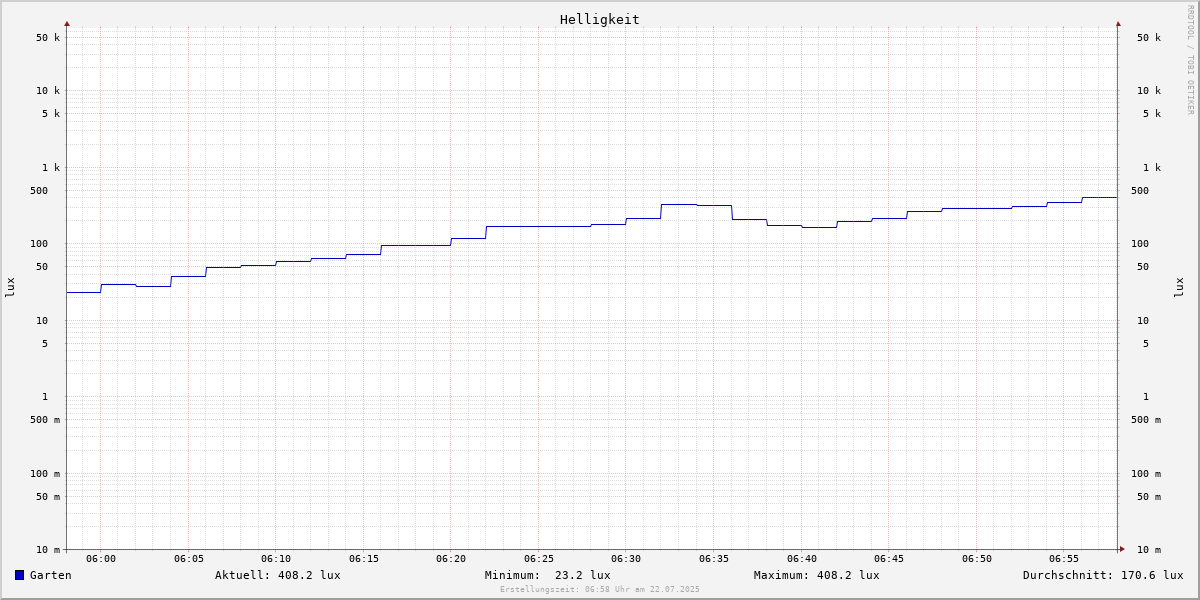
Task: Click the final curve step after 06:55
Action: coord(1100,197)
